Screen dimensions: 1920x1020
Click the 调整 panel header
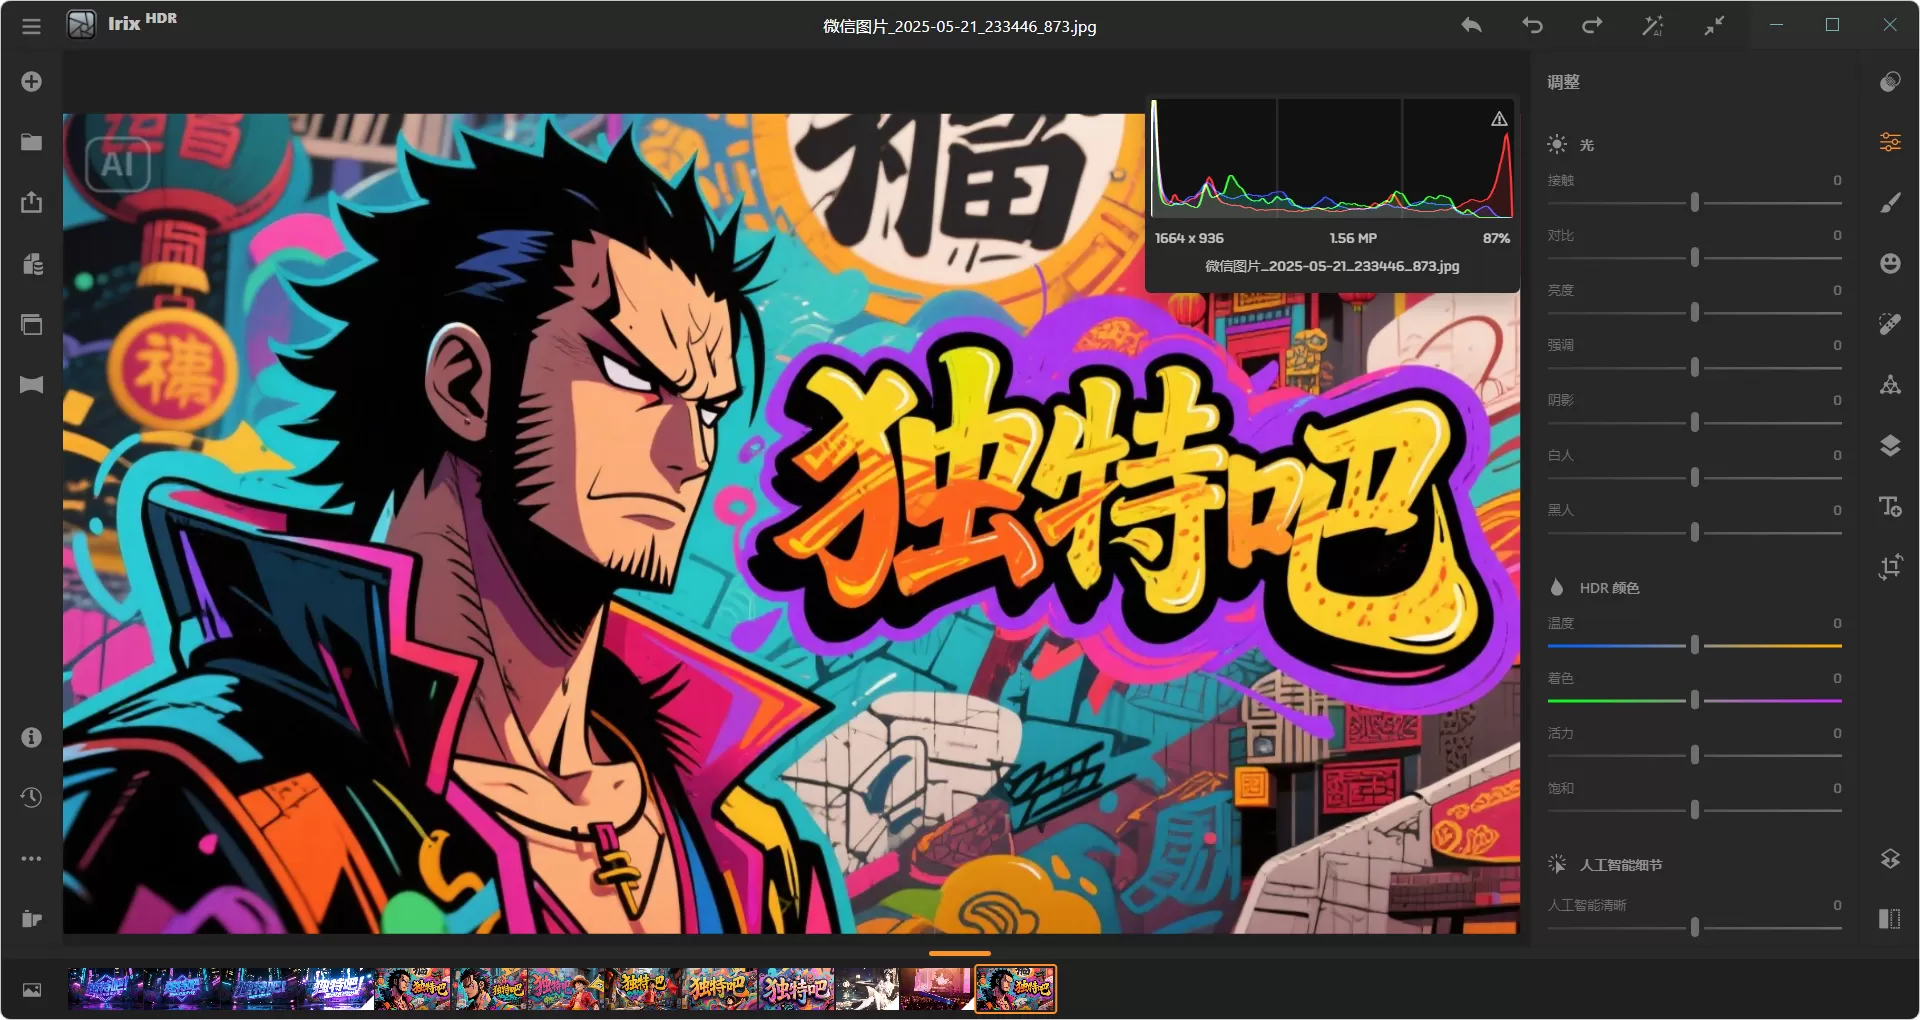point(1564,82)
